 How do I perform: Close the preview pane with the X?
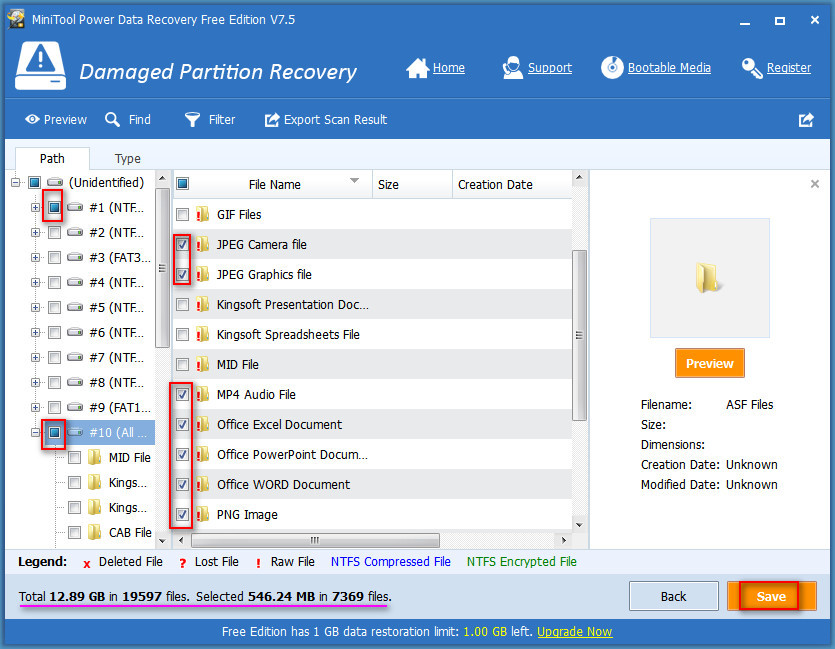[815, 184]
